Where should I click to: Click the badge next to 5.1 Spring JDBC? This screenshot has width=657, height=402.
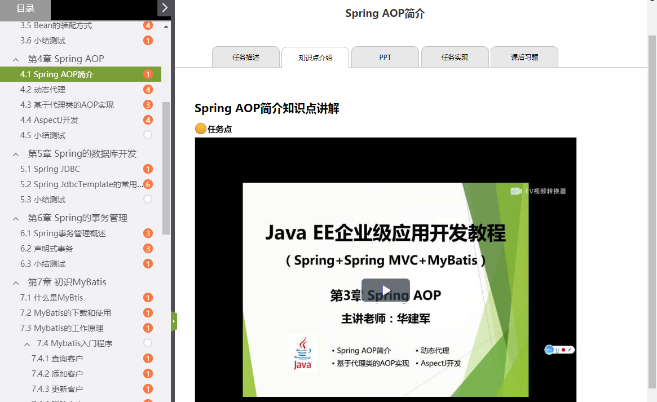coord(148,169)
